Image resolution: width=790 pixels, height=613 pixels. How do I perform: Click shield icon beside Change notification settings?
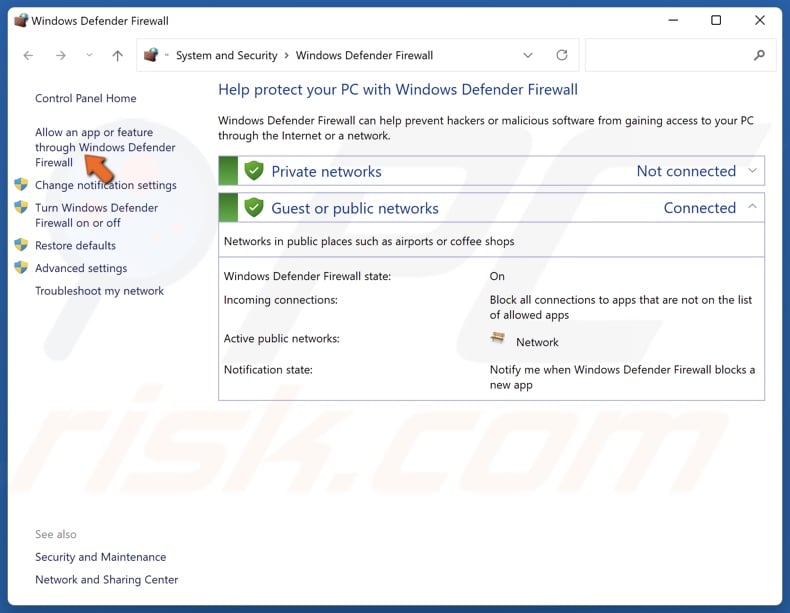(x=21, y=184)
